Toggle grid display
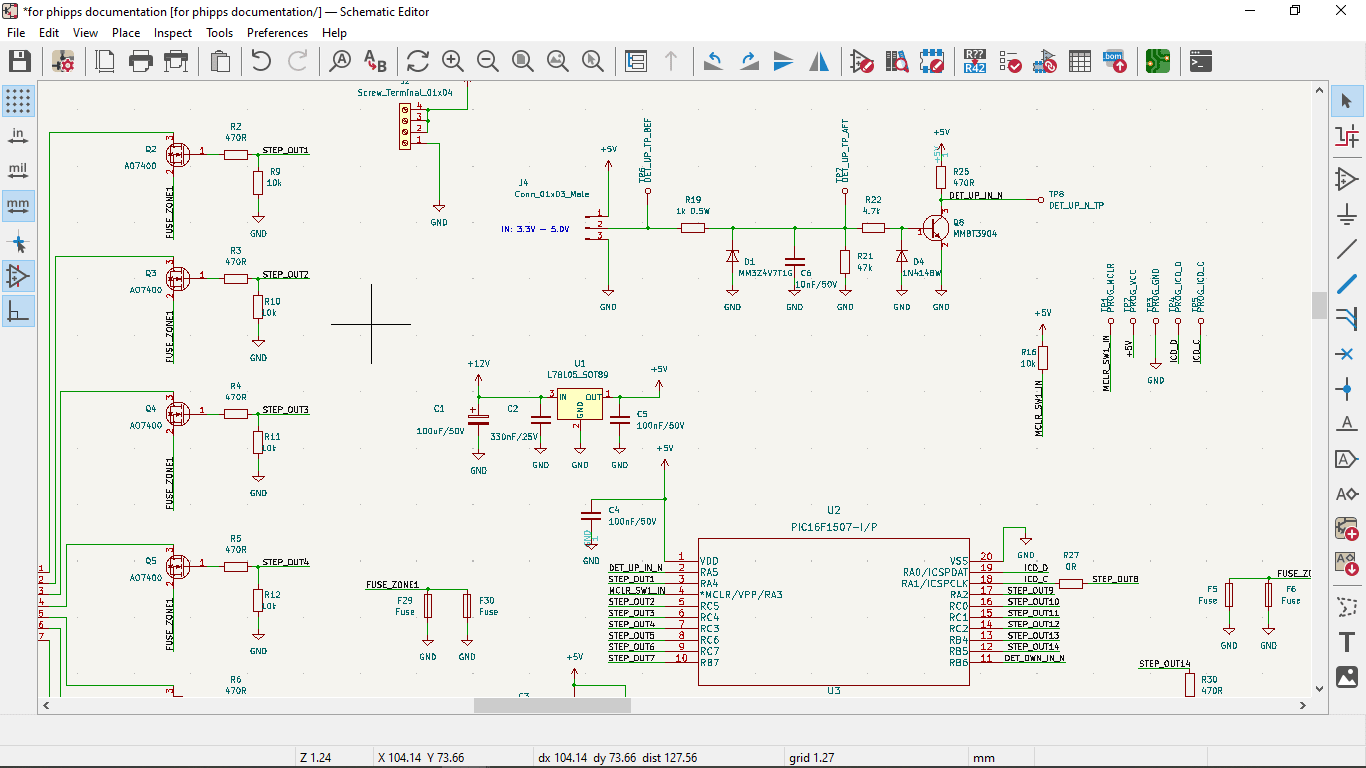 pos(18,100)
